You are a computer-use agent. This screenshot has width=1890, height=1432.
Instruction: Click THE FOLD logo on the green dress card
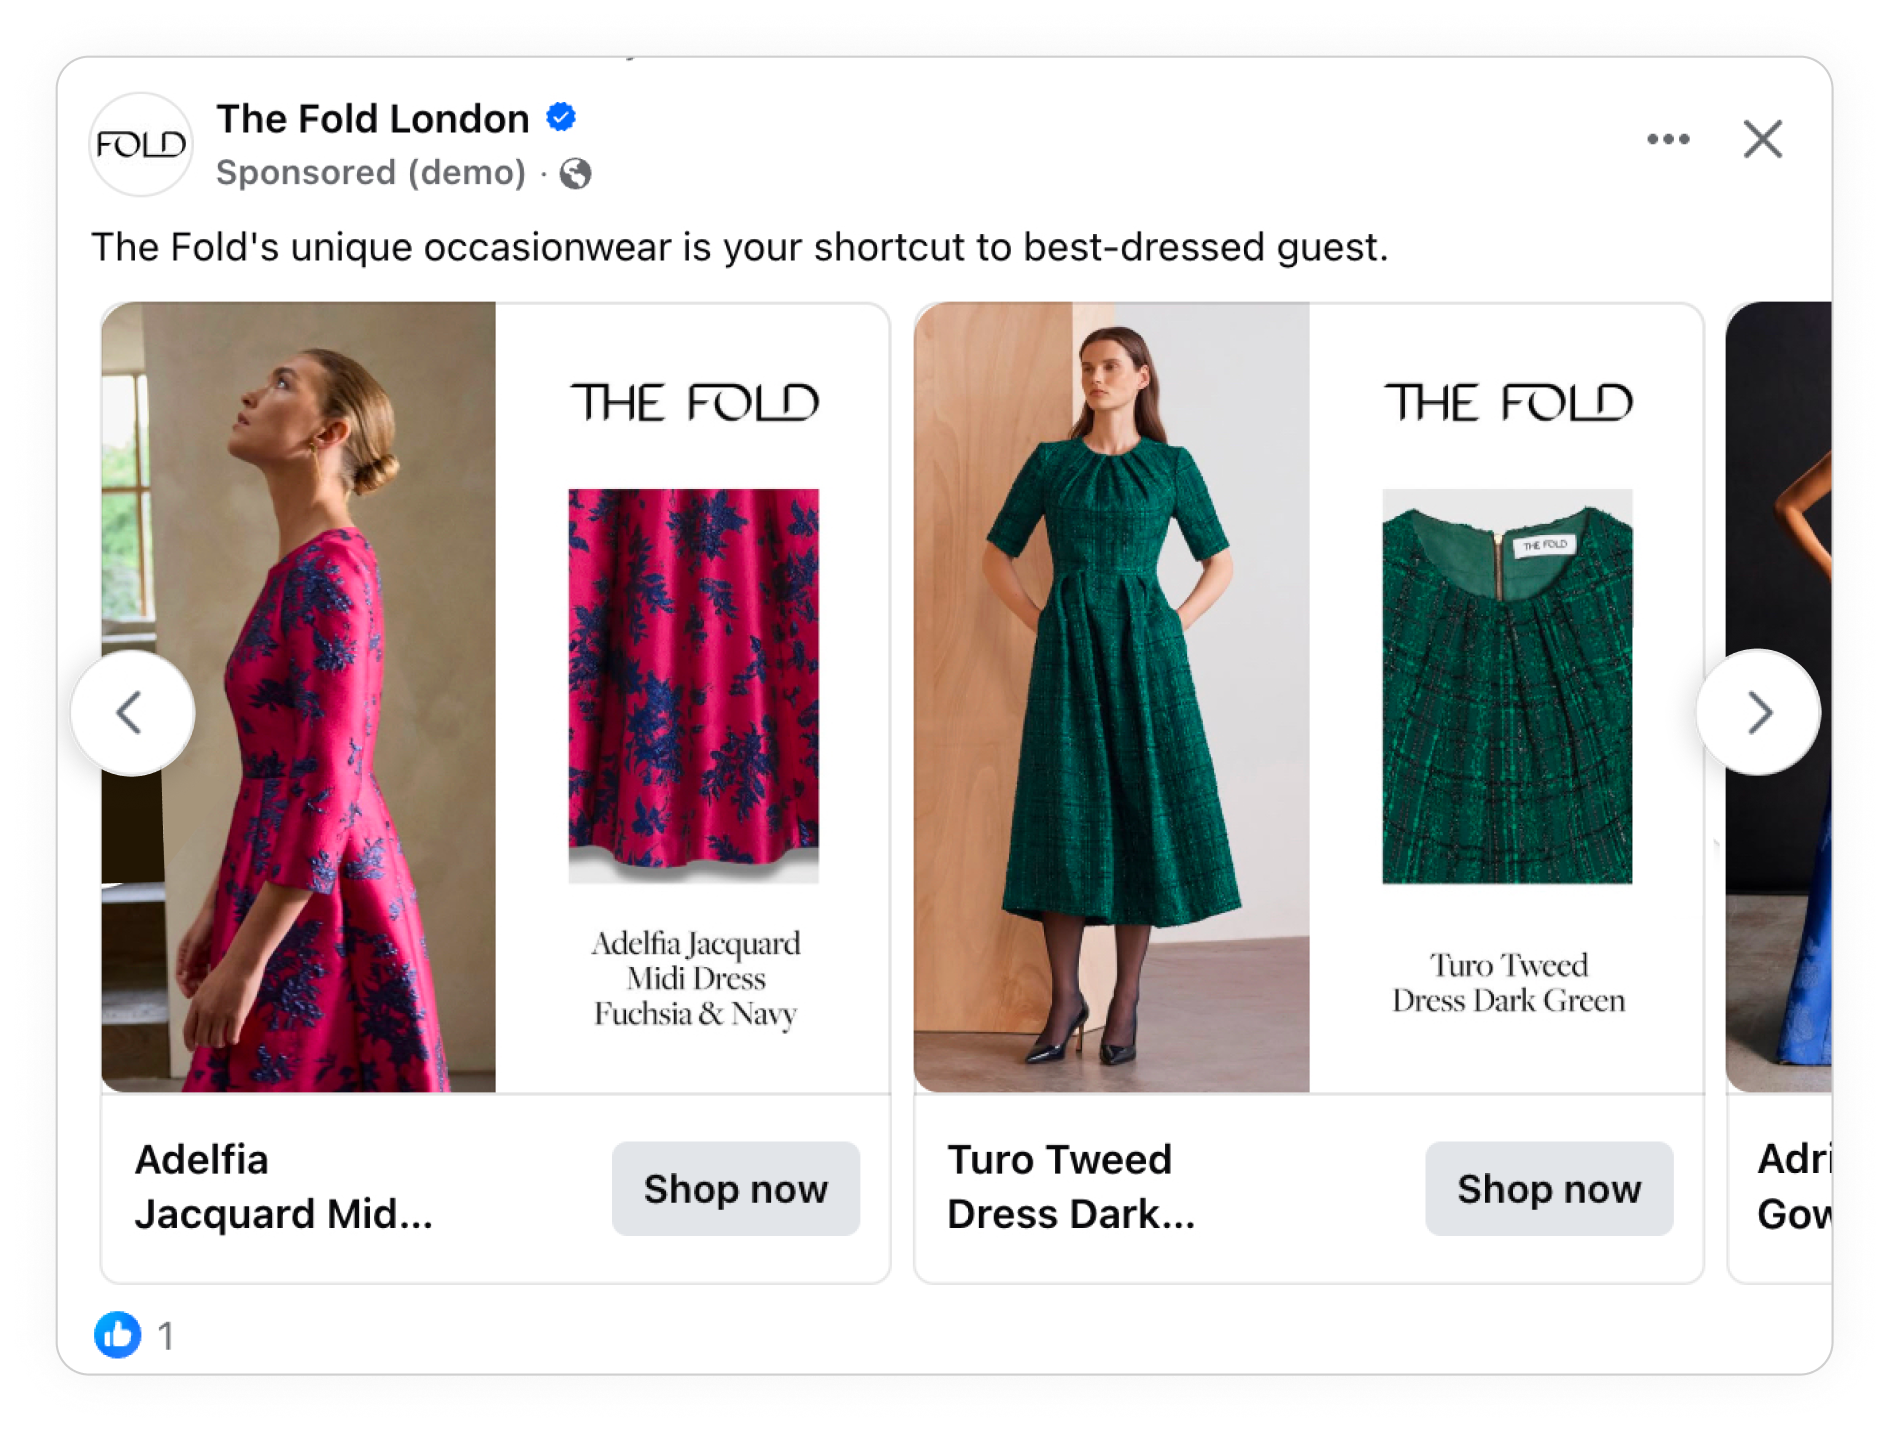pyautogui.click(x=1510, y=404)
